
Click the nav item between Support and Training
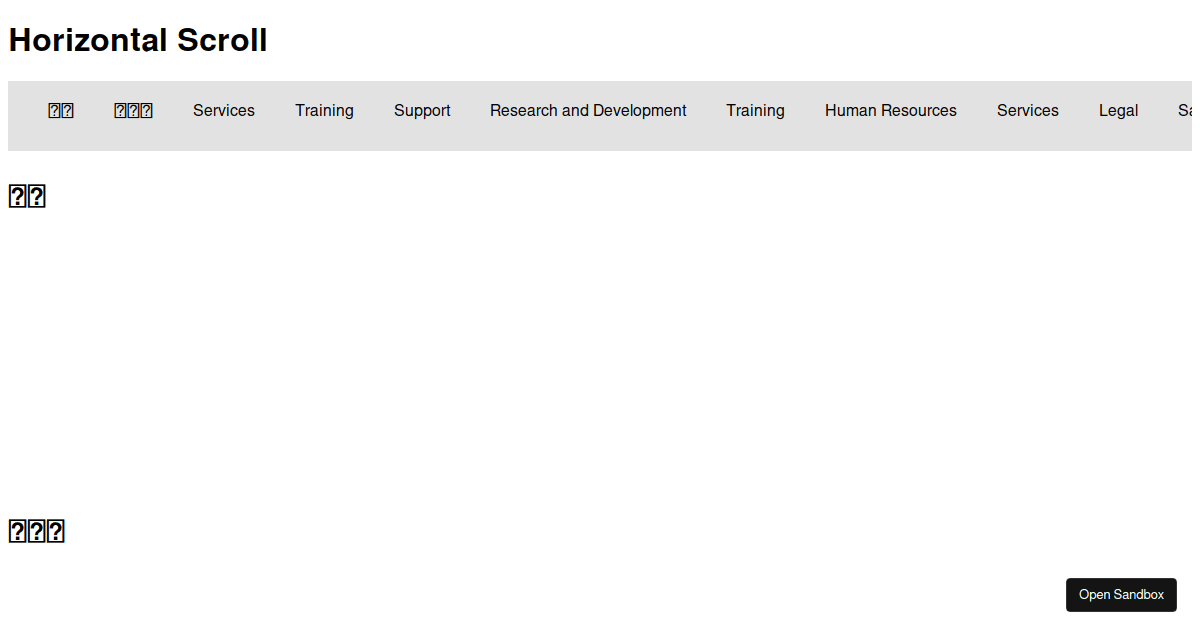pyautogui.click(x=588, y=110)
